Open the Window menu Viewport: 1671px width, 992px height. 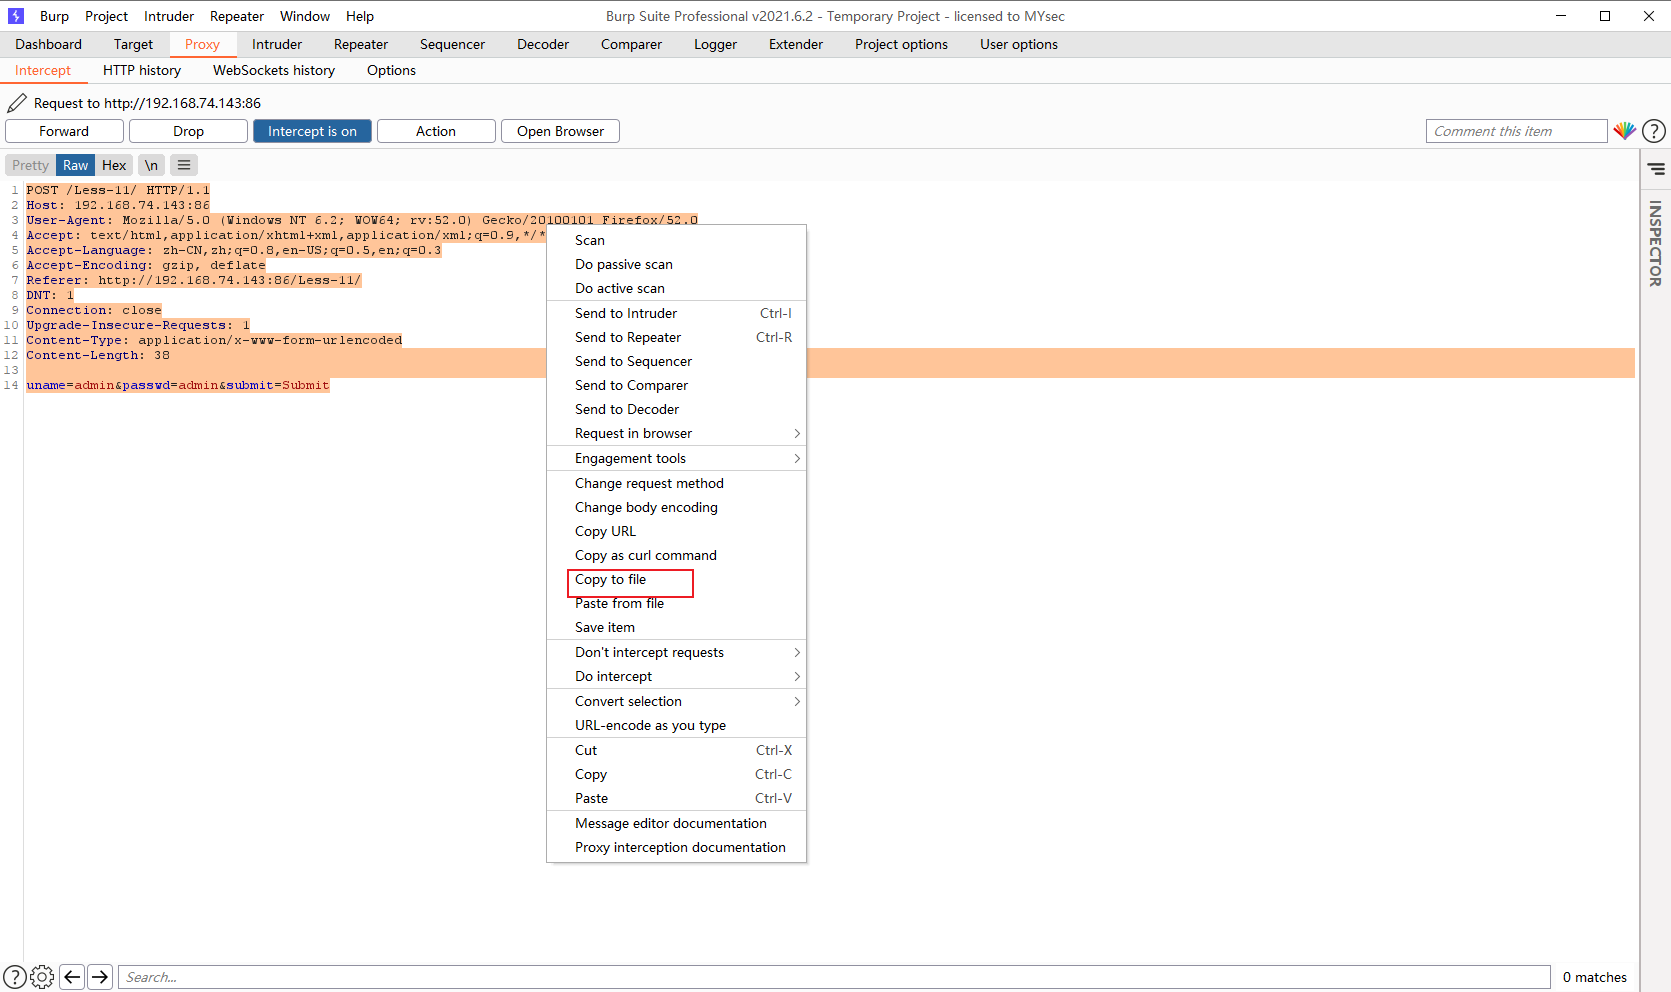305,16
